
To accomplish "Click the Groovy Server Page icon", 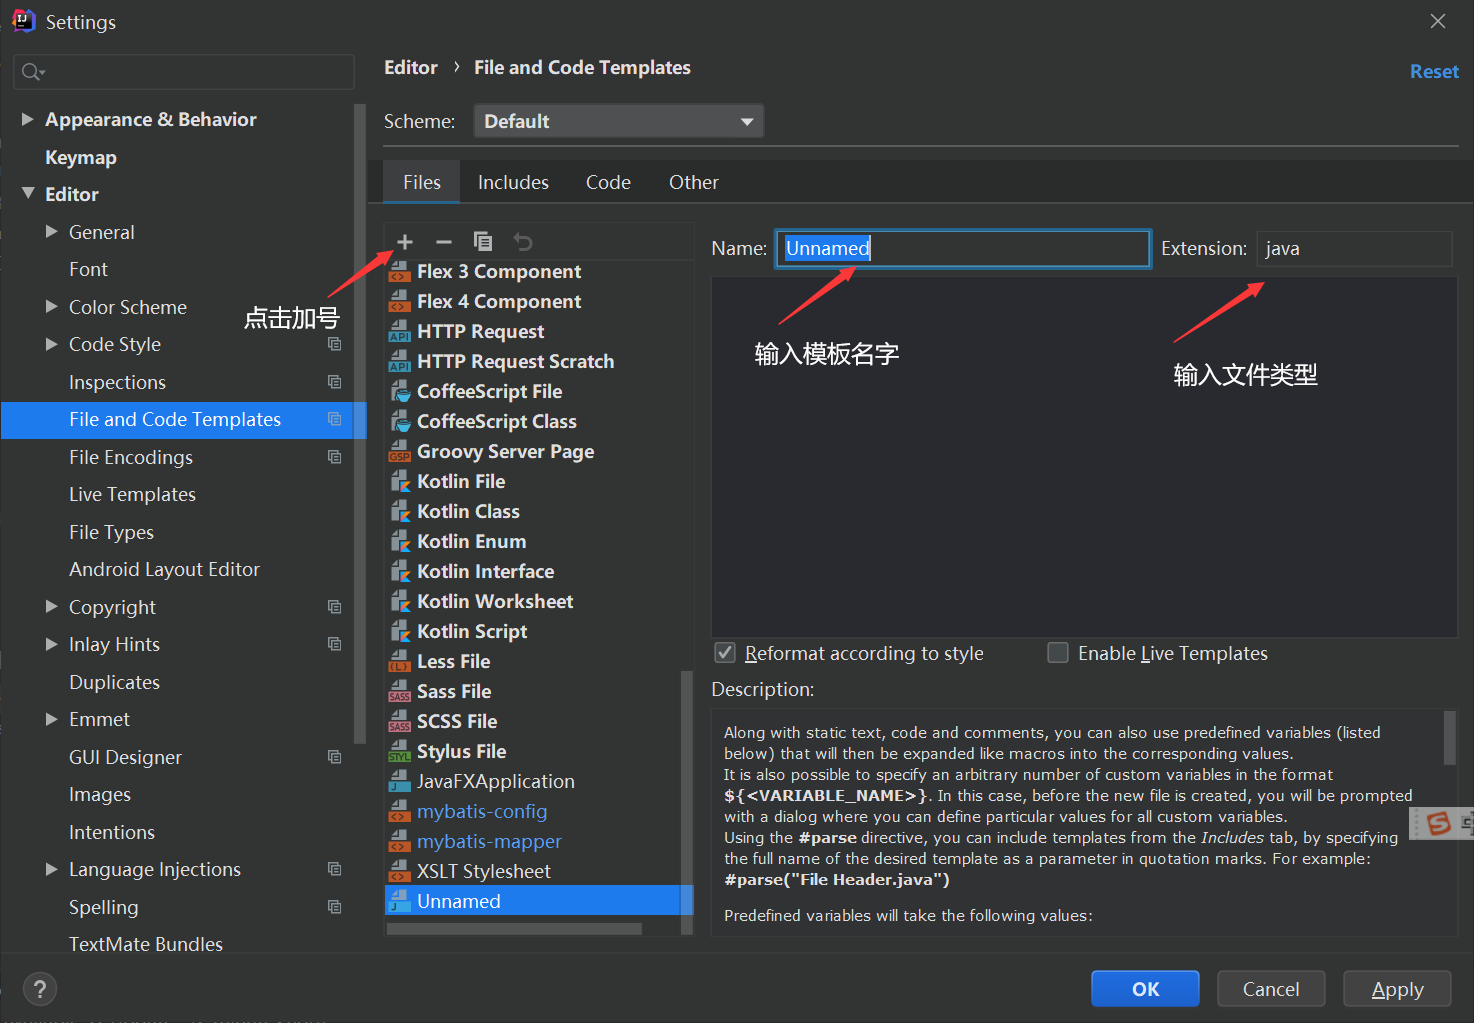I will 400,452.
